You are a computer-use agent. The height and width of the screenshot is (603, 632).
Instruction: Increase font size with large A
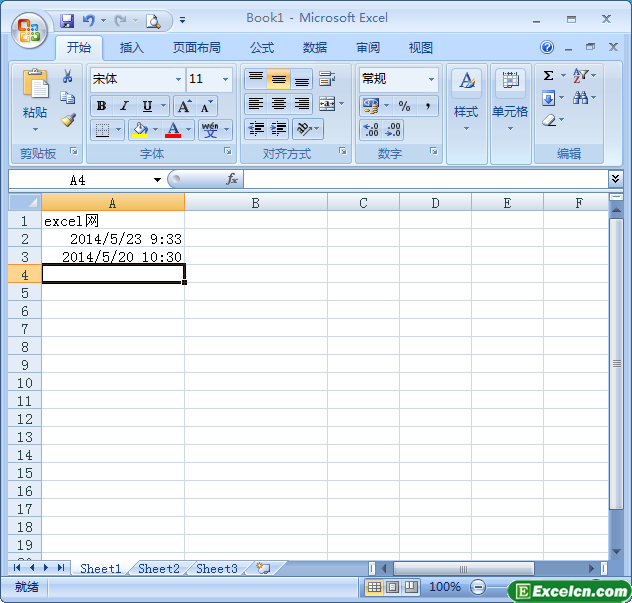185,106
